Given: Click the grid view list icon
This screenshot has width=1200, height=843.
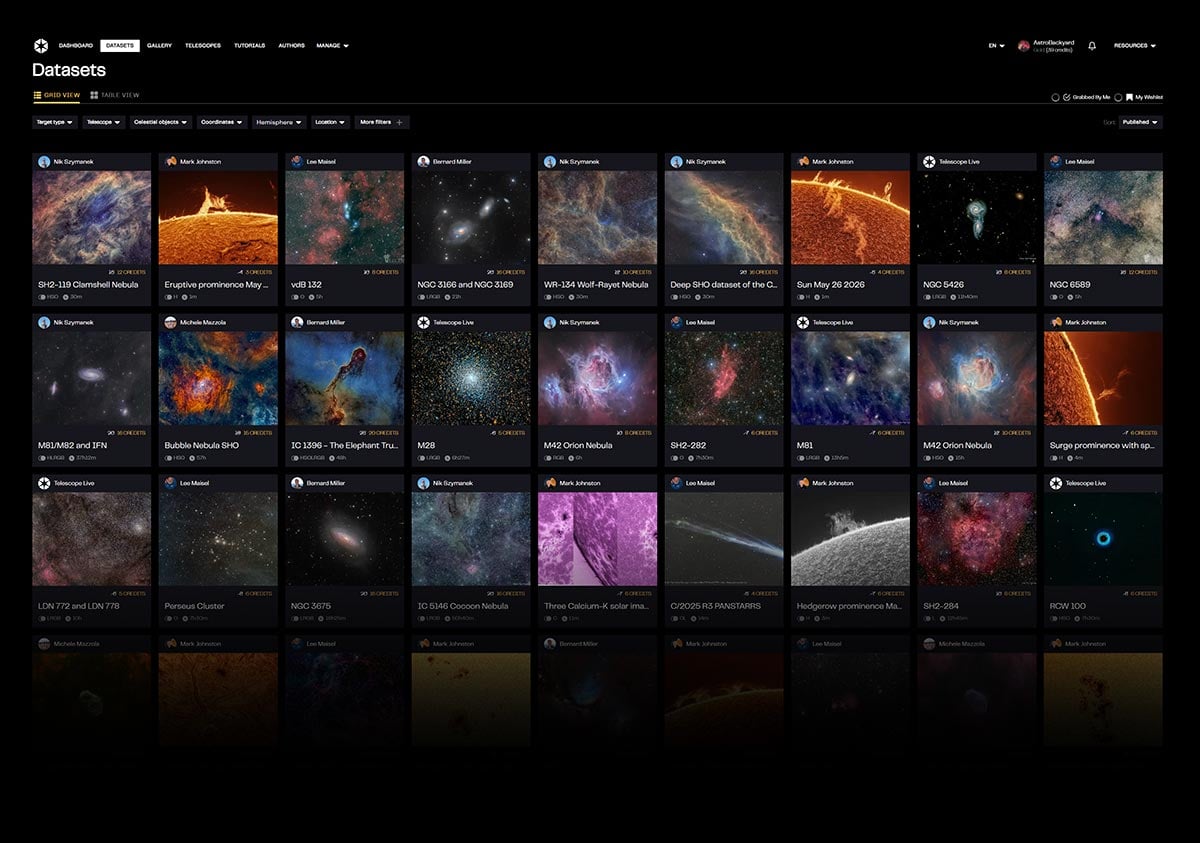Looking at the screenshot, I should click(x=37, y=95).
